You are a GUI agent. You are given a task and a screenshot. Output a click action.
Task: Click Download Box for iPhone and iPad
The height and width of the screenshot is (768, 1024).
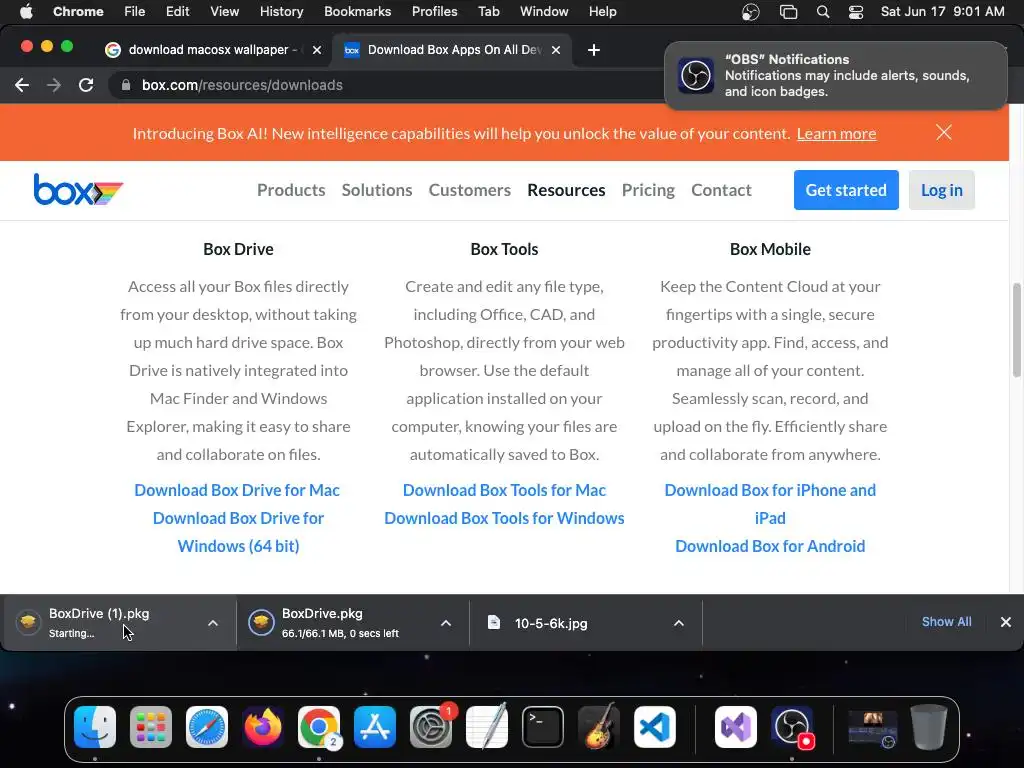pyautogui.click(x=770, y=504)
